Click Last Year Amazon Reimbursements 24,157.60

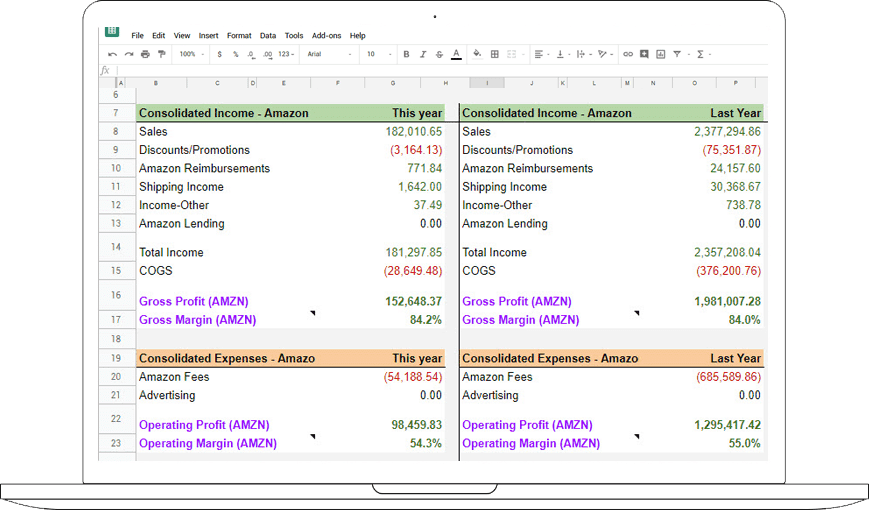pyautogui.click(x=735, y=169)
